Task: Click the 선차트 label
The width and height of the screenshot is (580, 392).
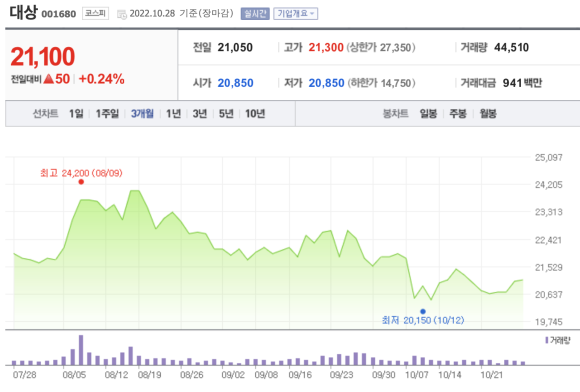Action: tap(45, 114)
